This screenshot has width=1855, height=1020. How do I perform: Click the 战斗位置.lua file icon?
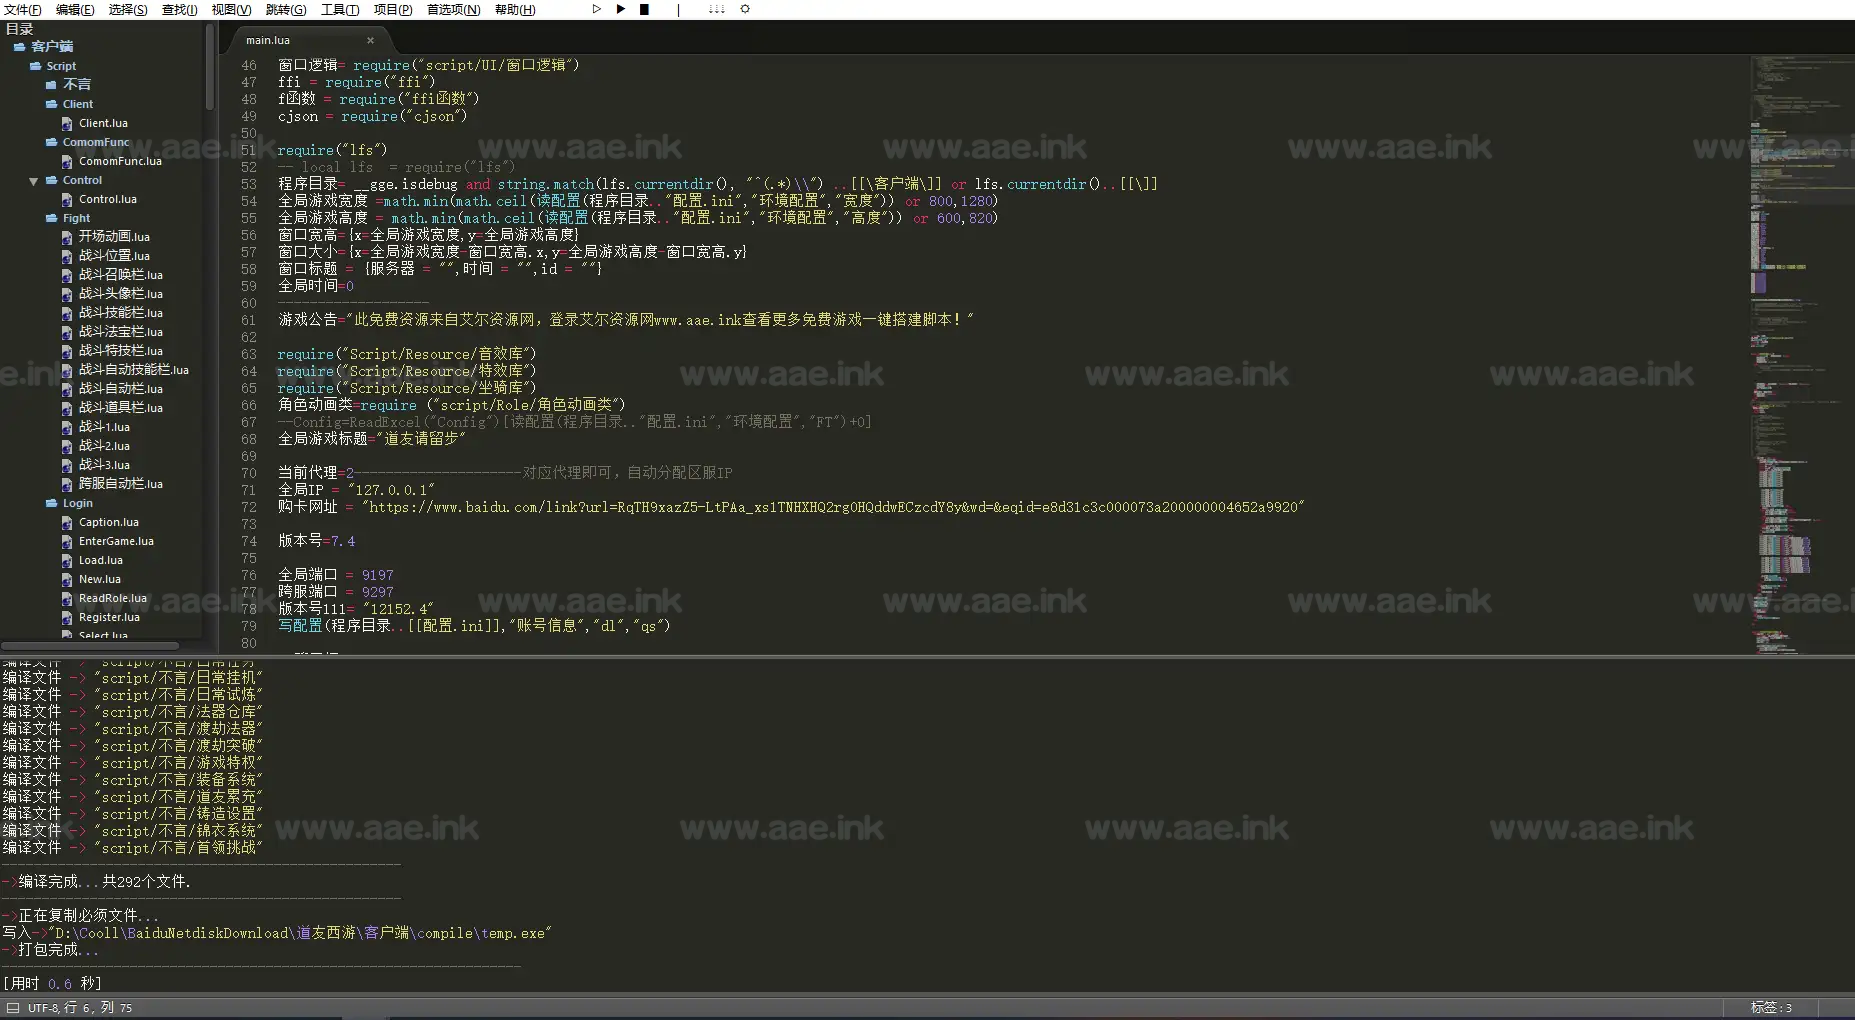click(x=67, y=257)
